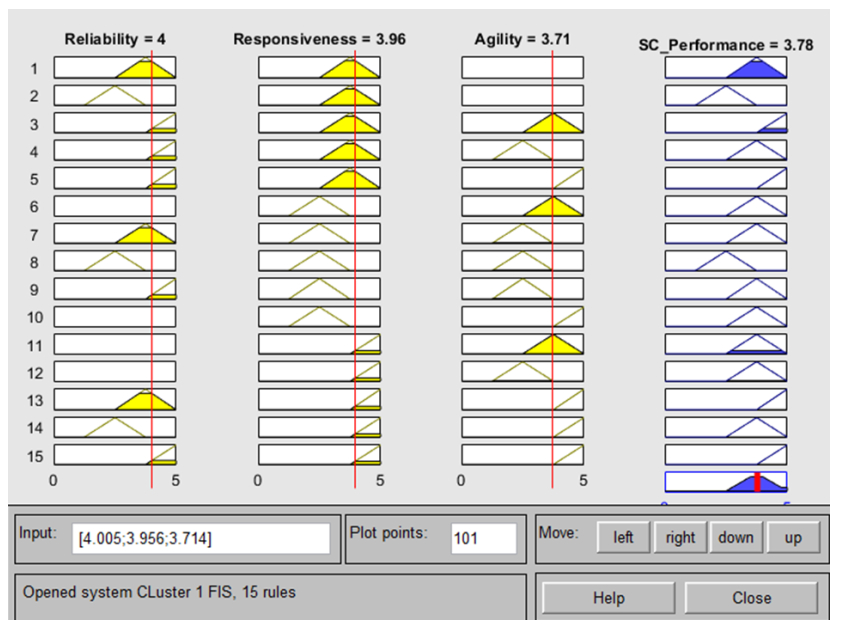Image resolution: width=842 pixels, height=633 pixels.
Task: Click the aggregated SC_Performance output plot
Action: (726, 482)
